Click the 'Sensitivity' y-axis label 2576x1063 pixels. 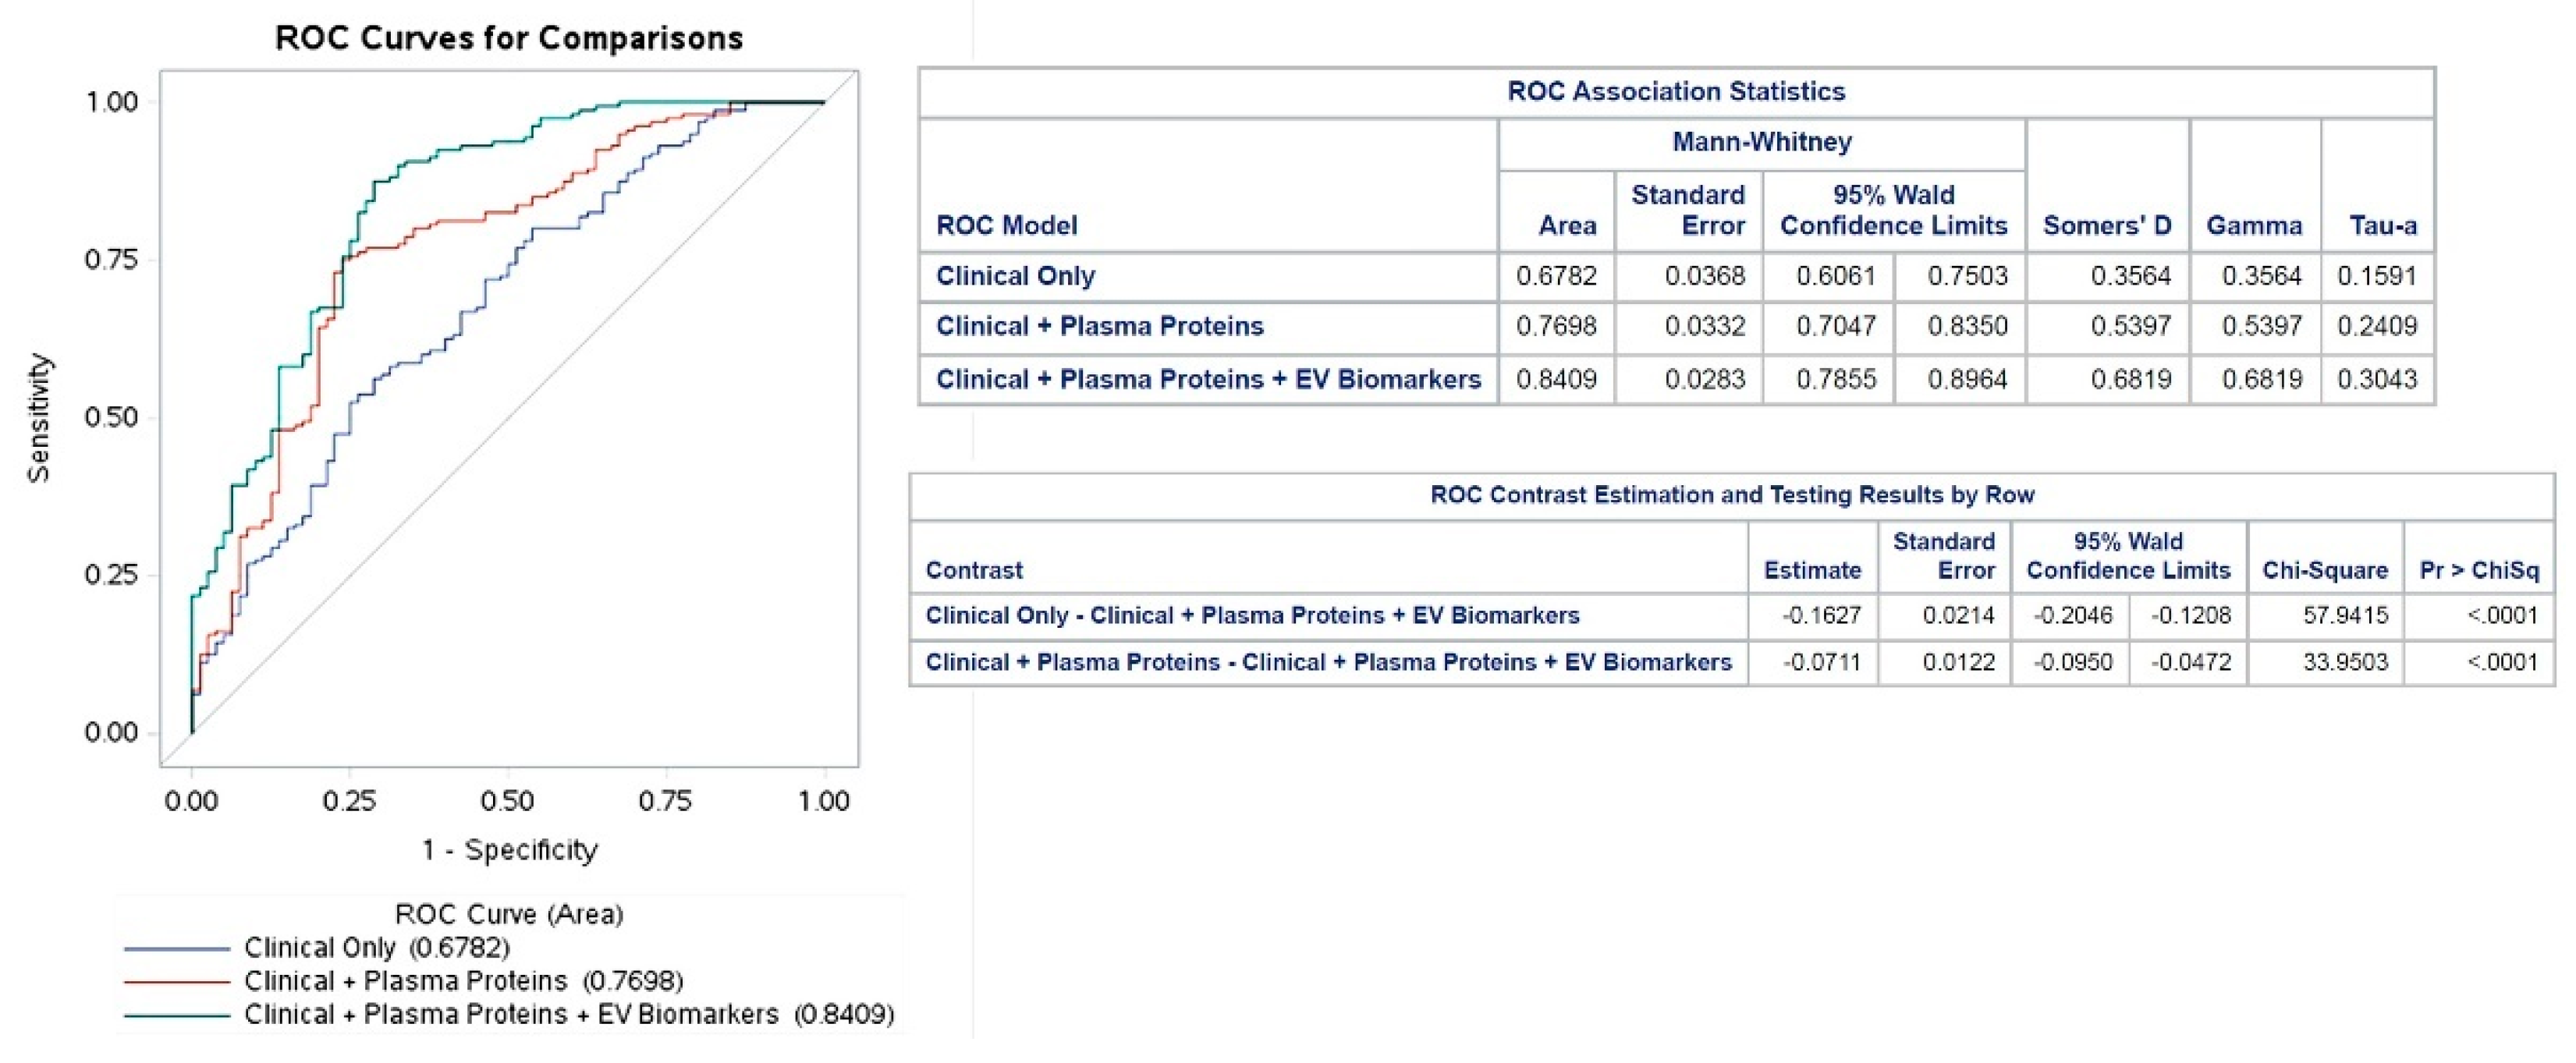click(38, 418)
